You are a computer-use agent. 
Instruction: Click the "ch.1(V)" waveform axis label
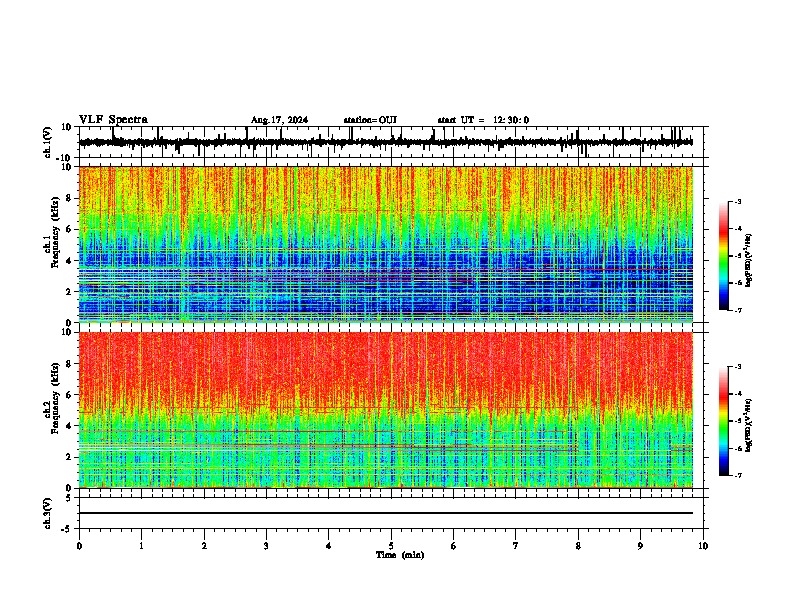(48, 142)
